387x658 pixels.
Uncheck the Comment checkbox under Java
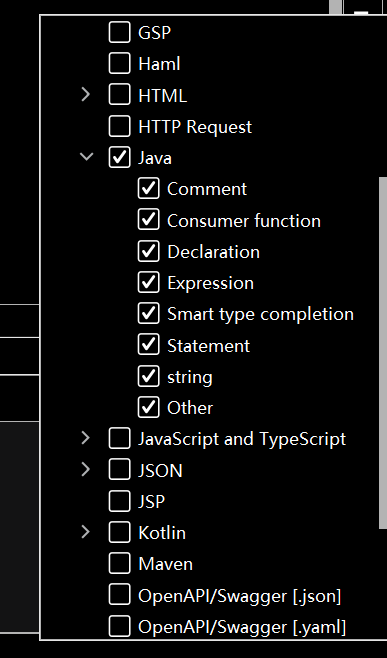coord(149,188)
